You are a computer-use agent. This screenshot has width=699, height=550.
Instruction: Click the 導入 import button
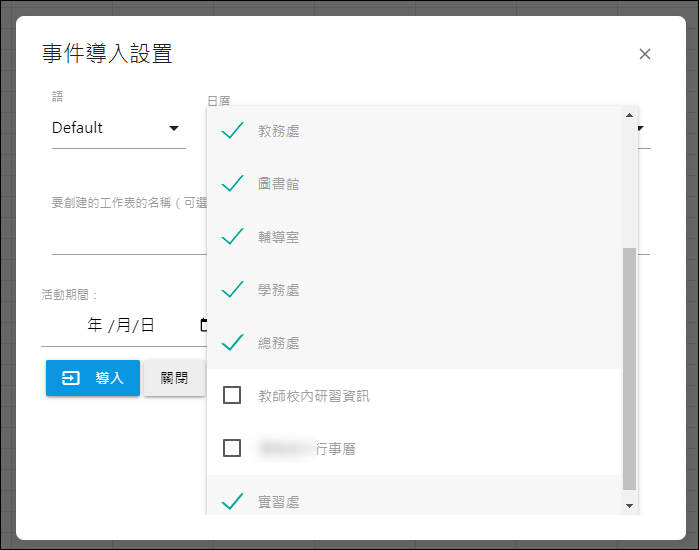coord(93,378)
